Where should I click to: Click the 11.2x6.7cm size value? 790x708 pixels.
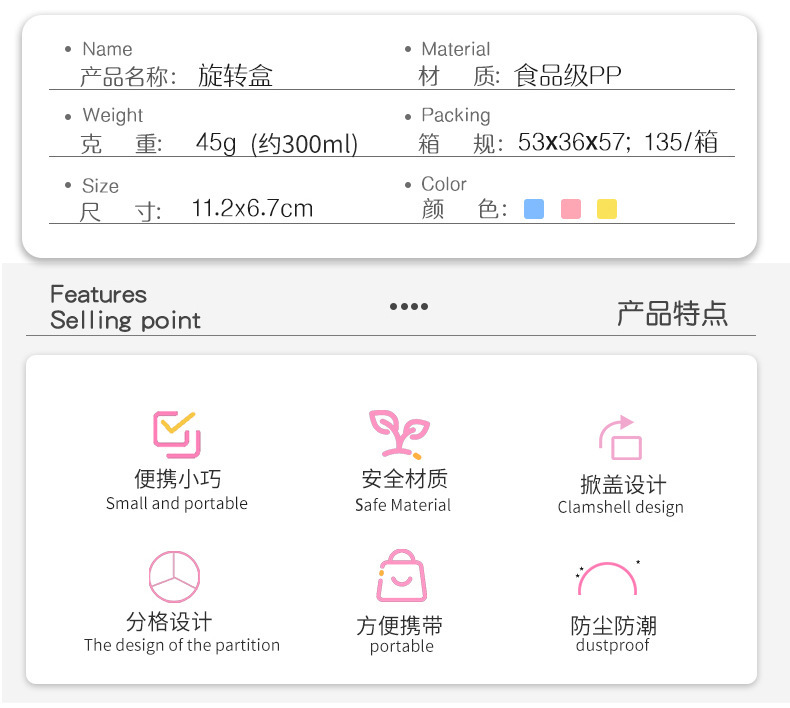coord(252,208)
